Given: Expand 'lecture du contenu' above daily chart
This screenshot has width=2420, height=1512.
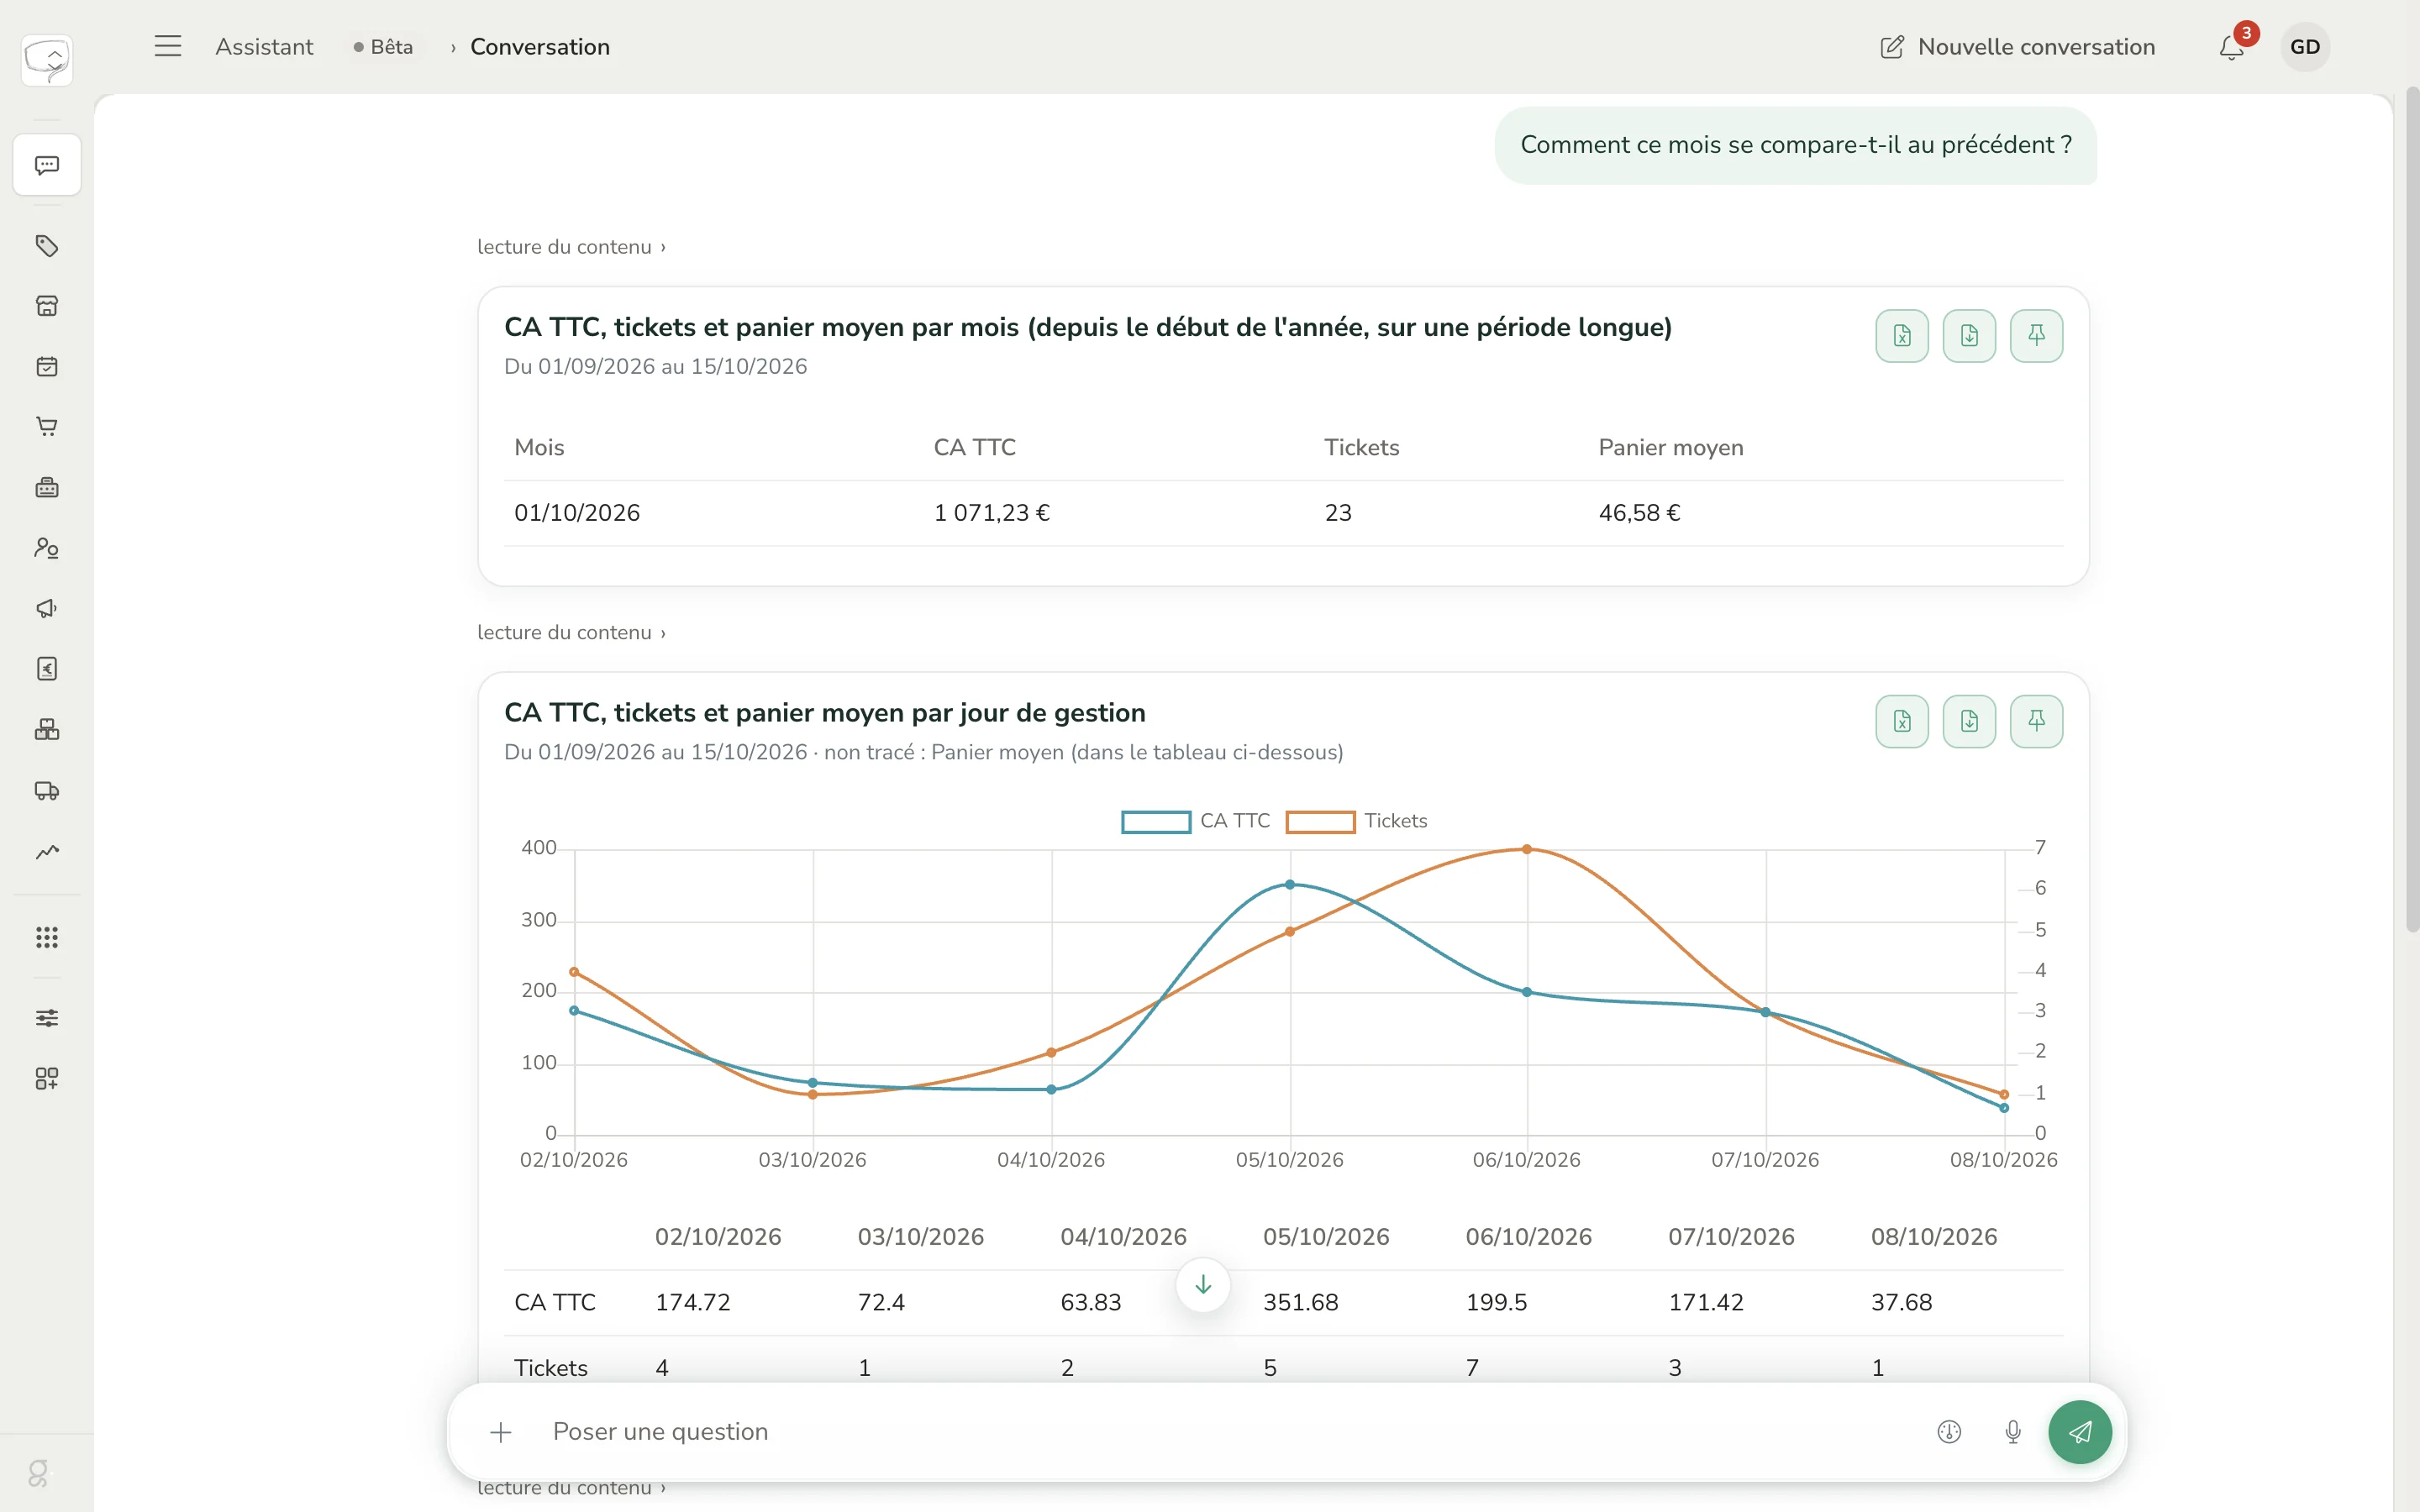Looking at the screenshot, I should [x=572, y=632].
